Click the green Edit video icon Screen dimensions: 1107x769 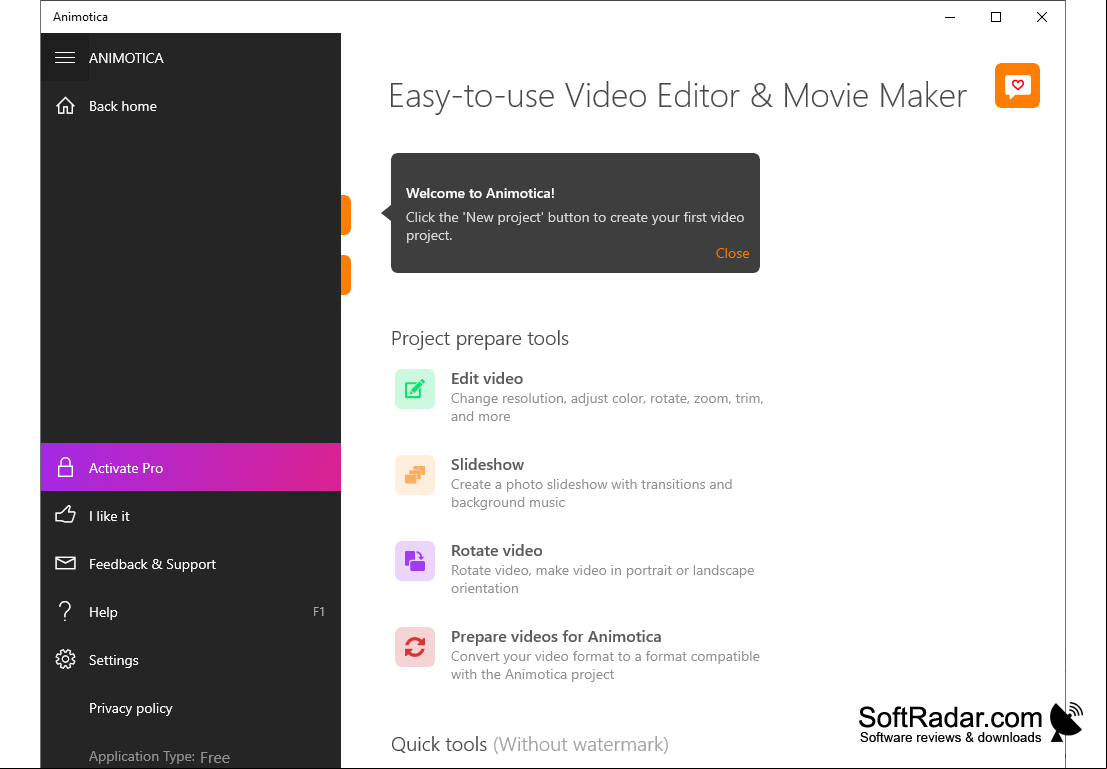414,389
